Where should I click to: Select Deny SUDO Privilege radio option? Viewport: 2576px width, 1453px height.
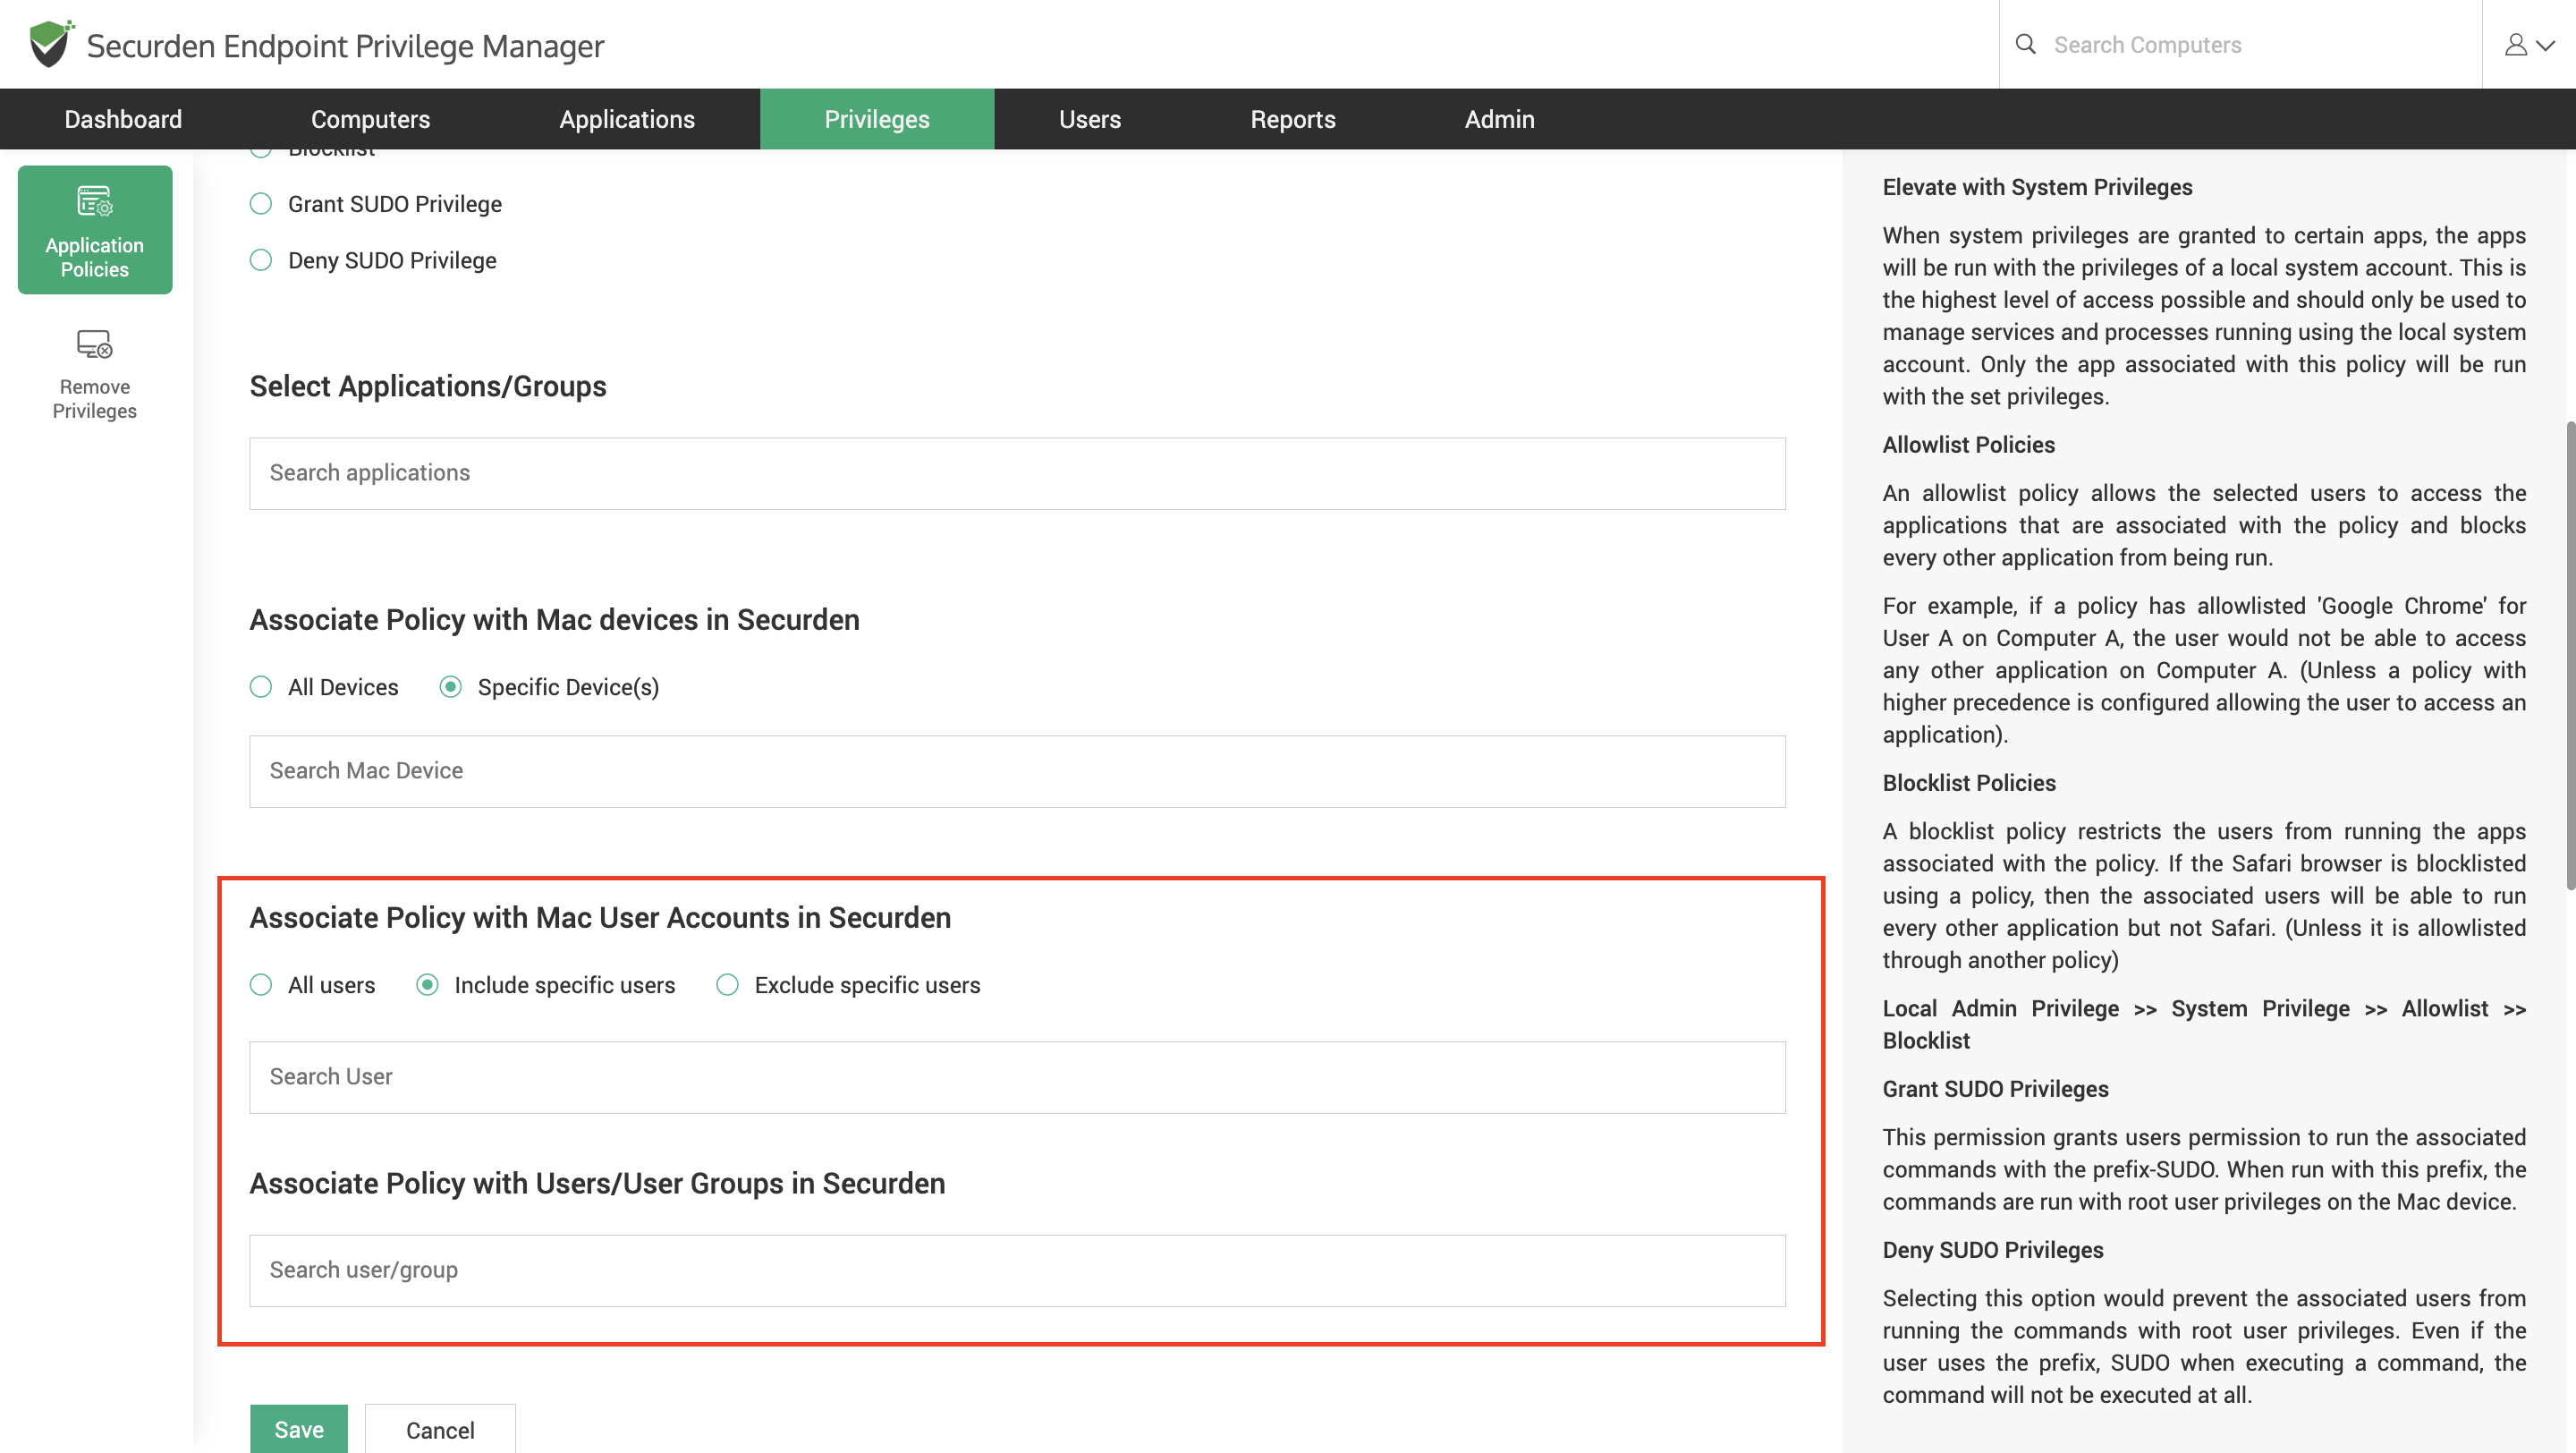[261, 260]
